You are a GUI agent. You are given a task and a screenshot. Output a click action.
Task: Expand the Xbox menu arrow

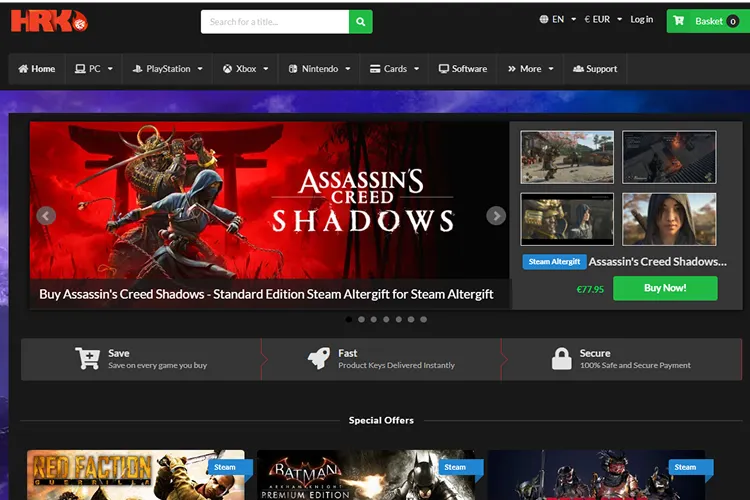click(265, 69)
